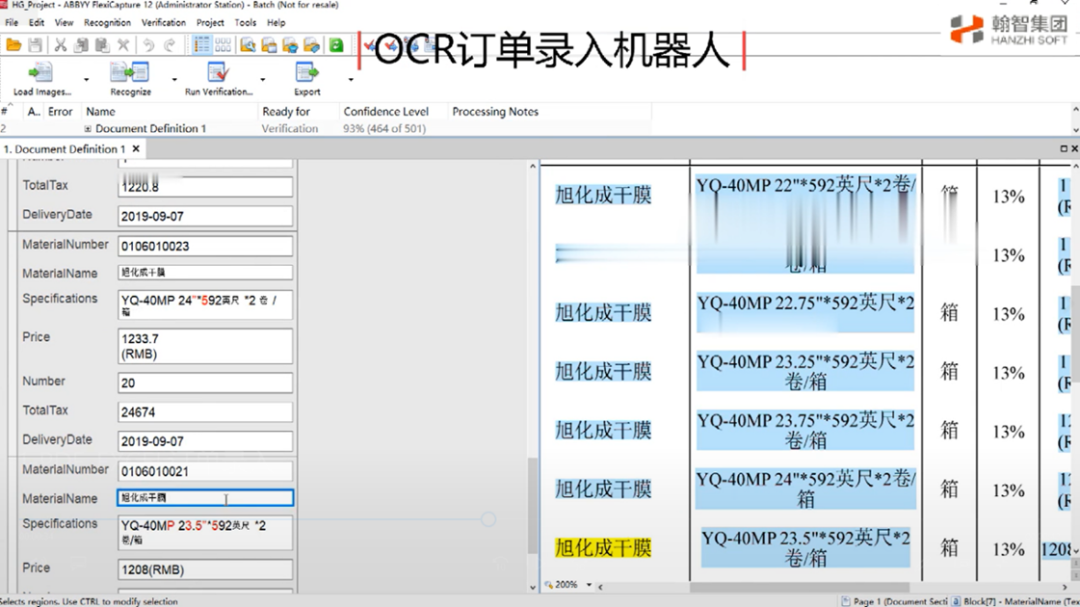
Task: Click MaterialNumber field 0106010021
Action: pos(205,471)
